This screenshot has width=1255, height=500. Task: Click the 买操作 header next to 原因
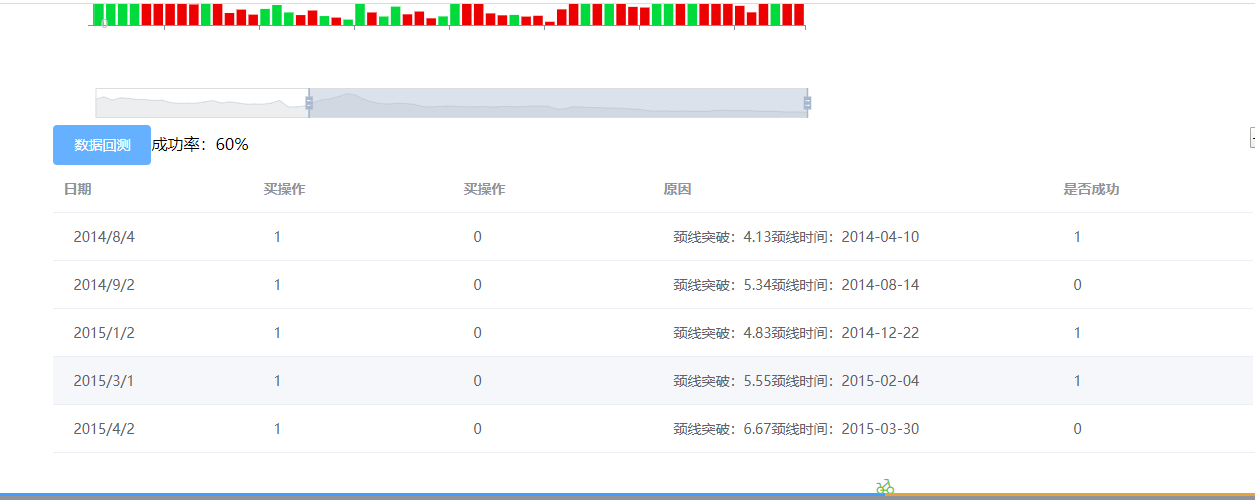coord(484,189)
